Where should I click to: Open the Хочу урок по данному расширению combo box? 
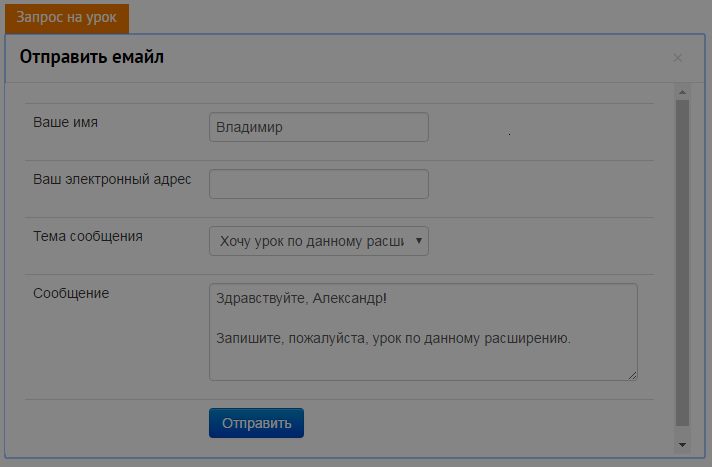tap(319, 241)
